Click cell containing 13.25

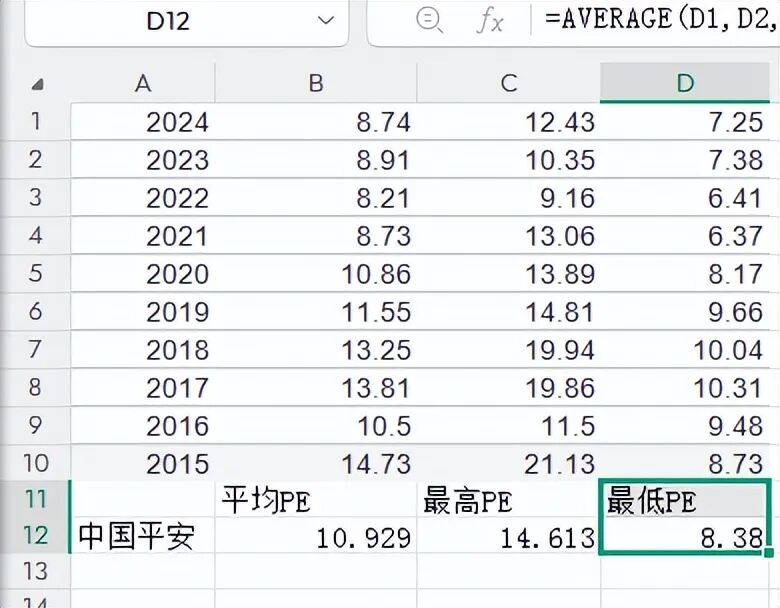click(x=316, y=349)
